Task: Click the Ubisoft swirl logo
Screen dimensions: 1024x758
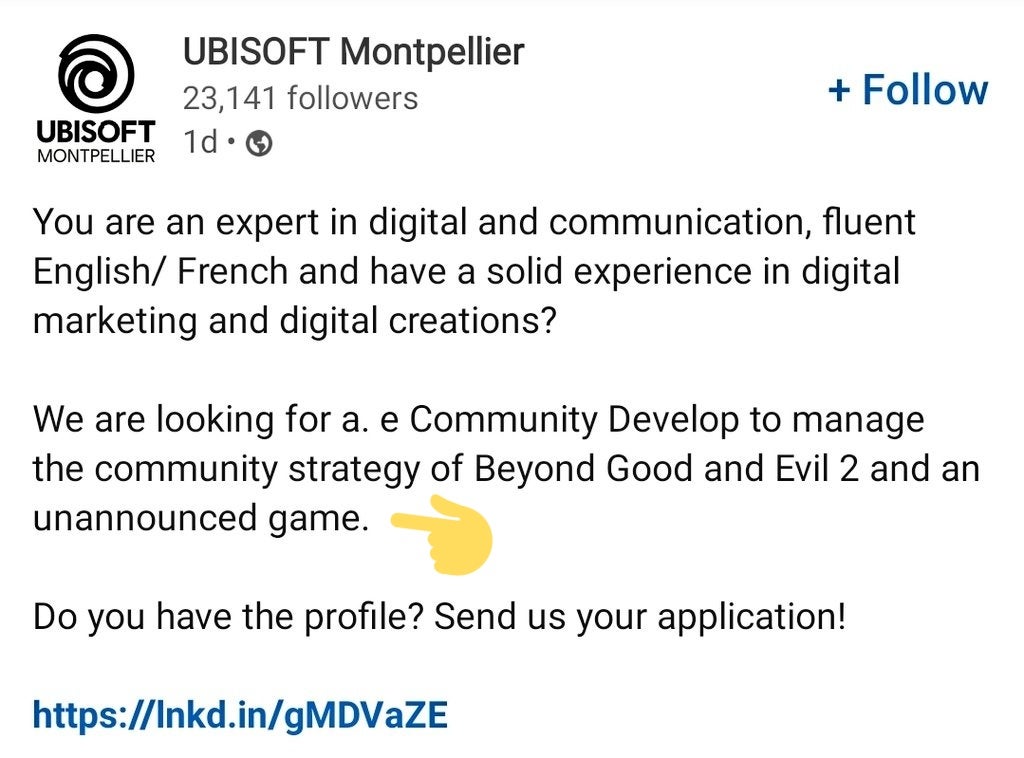Action: (96, 73)
